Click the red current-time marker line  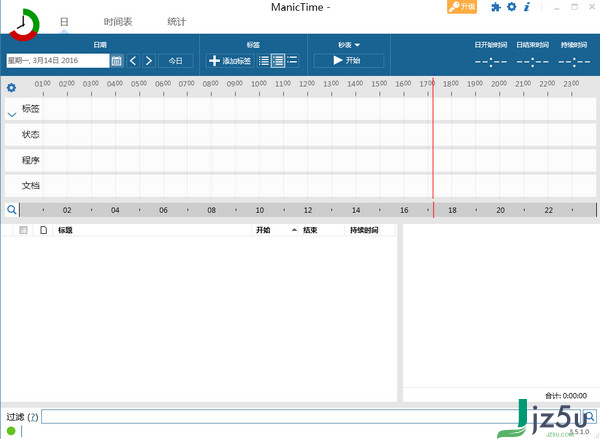[x=433, y=140]
